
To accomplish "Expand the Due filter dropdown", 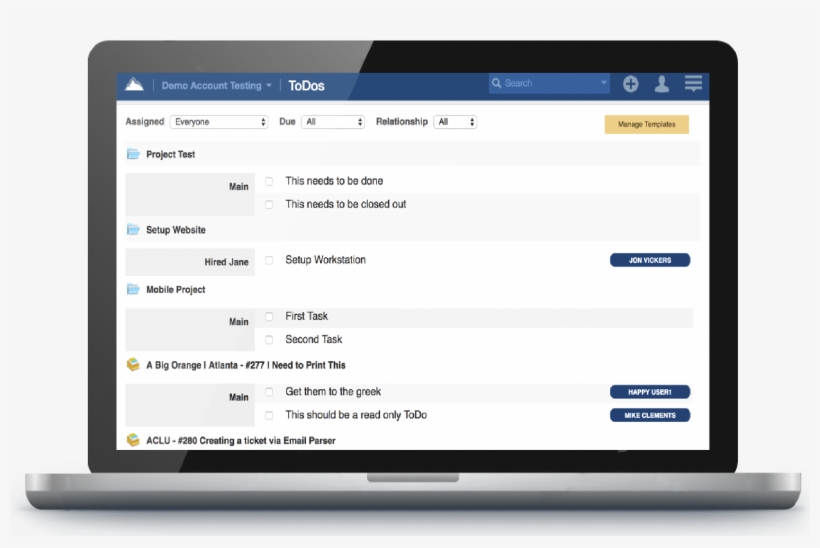I will [x=333, y=122].
